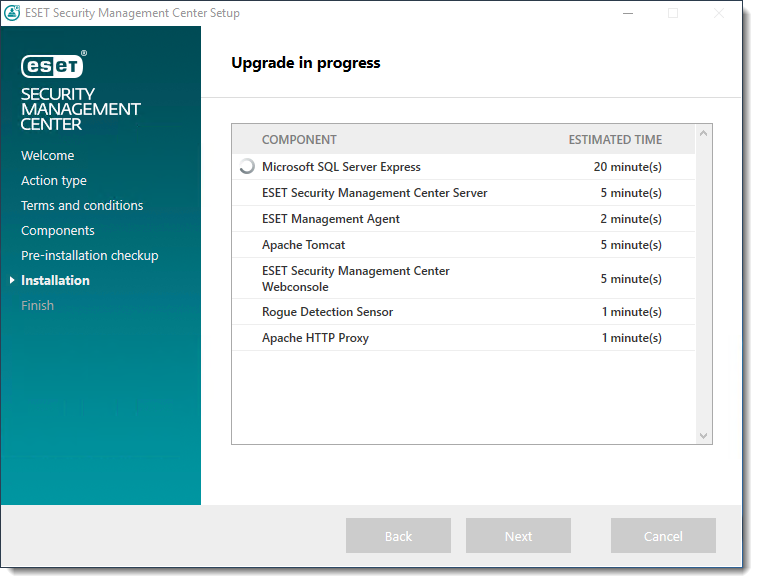Minimize the setup window
Screen dimensions: 758x583
[x=628, y=13]
